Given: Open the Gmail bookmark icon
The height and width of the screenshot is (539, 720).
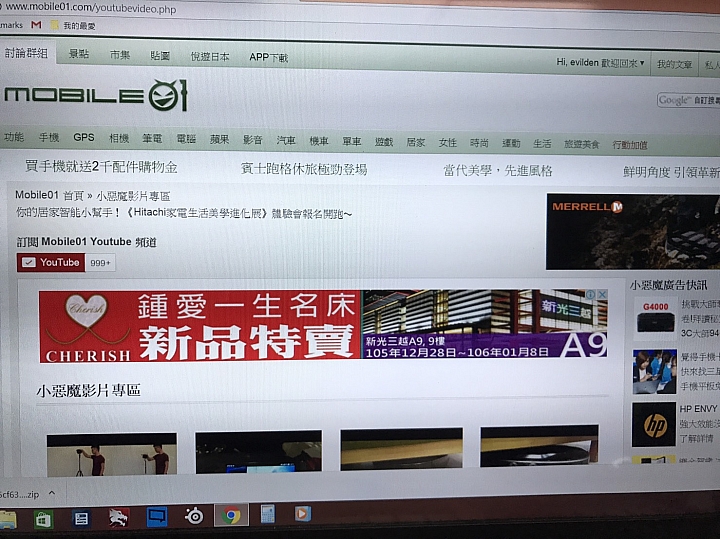Looking at the screenshot, I should tap(36, 25).
